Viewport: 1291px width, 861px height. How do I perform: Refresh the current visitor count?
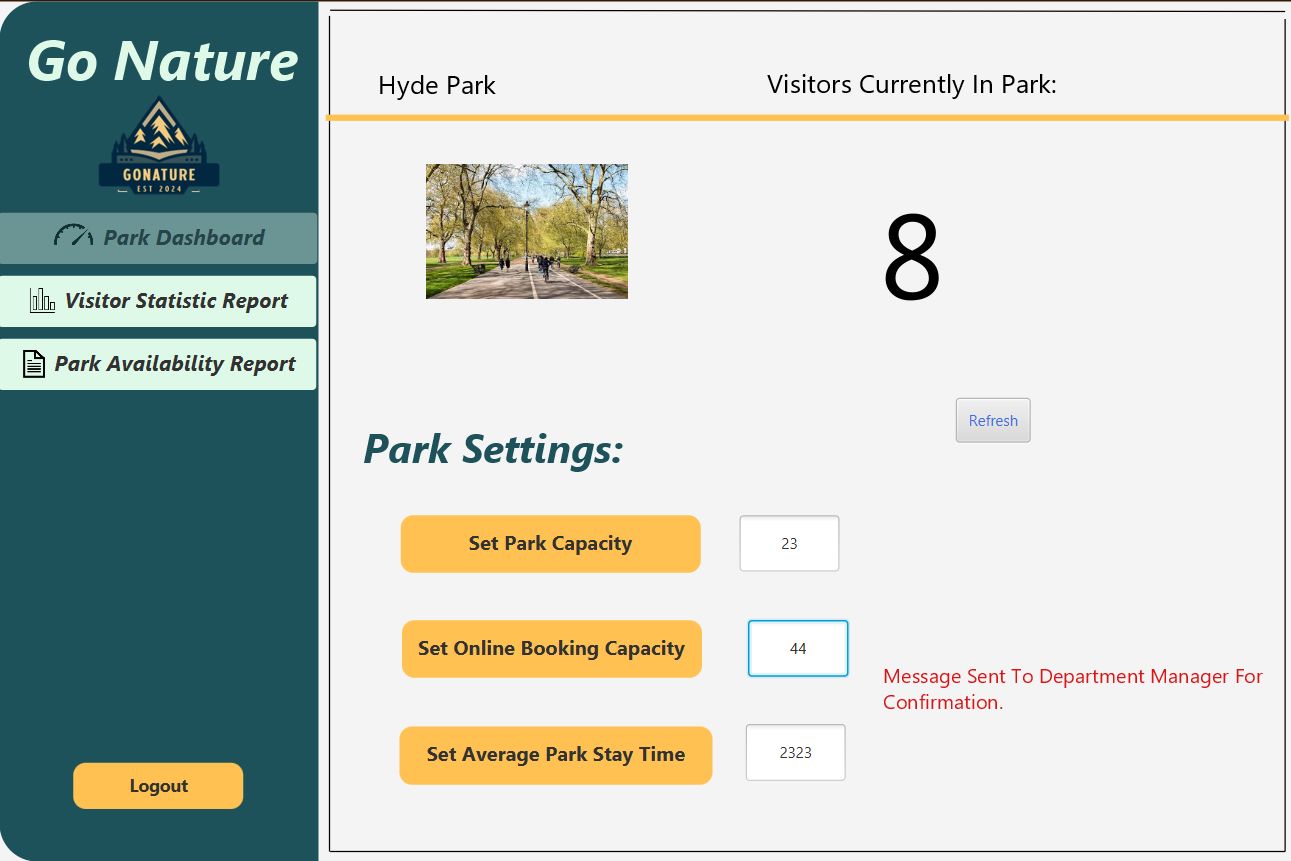tap(993, 420)
